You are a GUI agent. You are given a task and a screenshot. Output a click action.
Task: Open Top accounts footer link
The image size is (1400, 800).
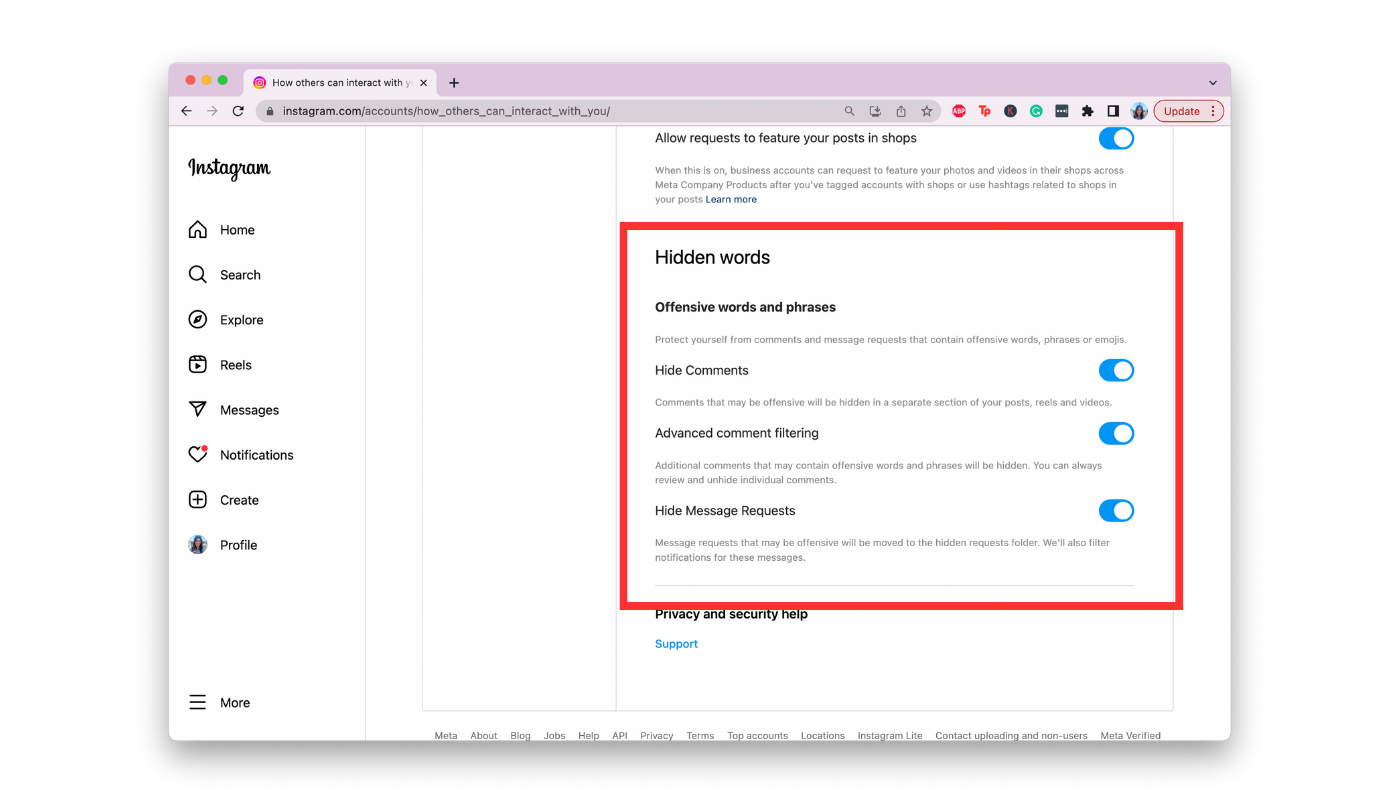click(x=757, y=735)
